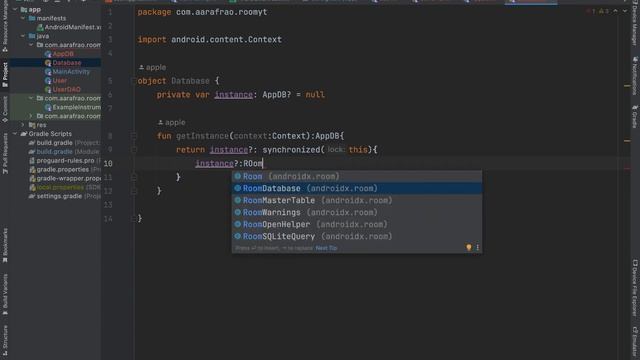Click the lightbulb icon in completion popup
The image size is (640, 360).
pyautogui.click(x=469, y=247)
